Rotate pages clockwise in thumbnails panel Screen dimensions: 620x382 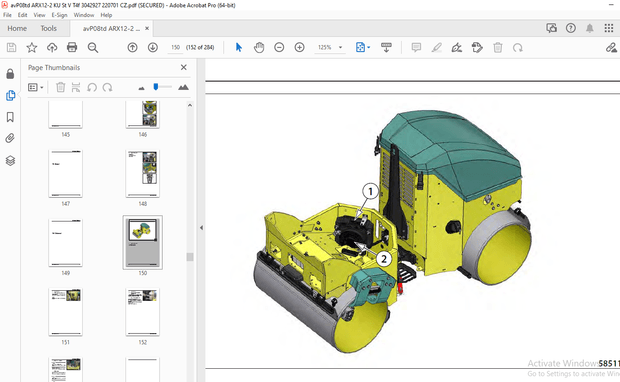click(x=108, y=87)
